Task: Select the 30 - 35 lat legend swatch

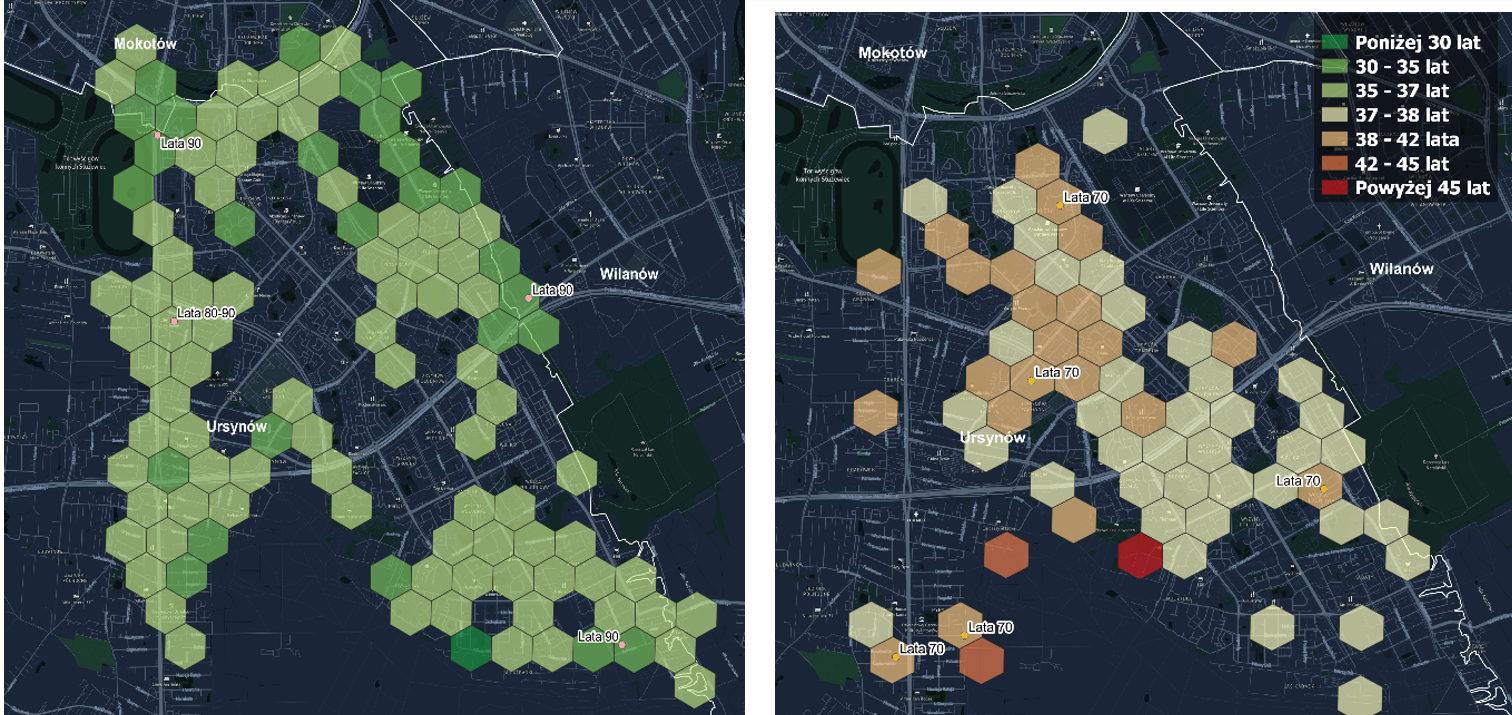Action: (x=1333, y=67)
